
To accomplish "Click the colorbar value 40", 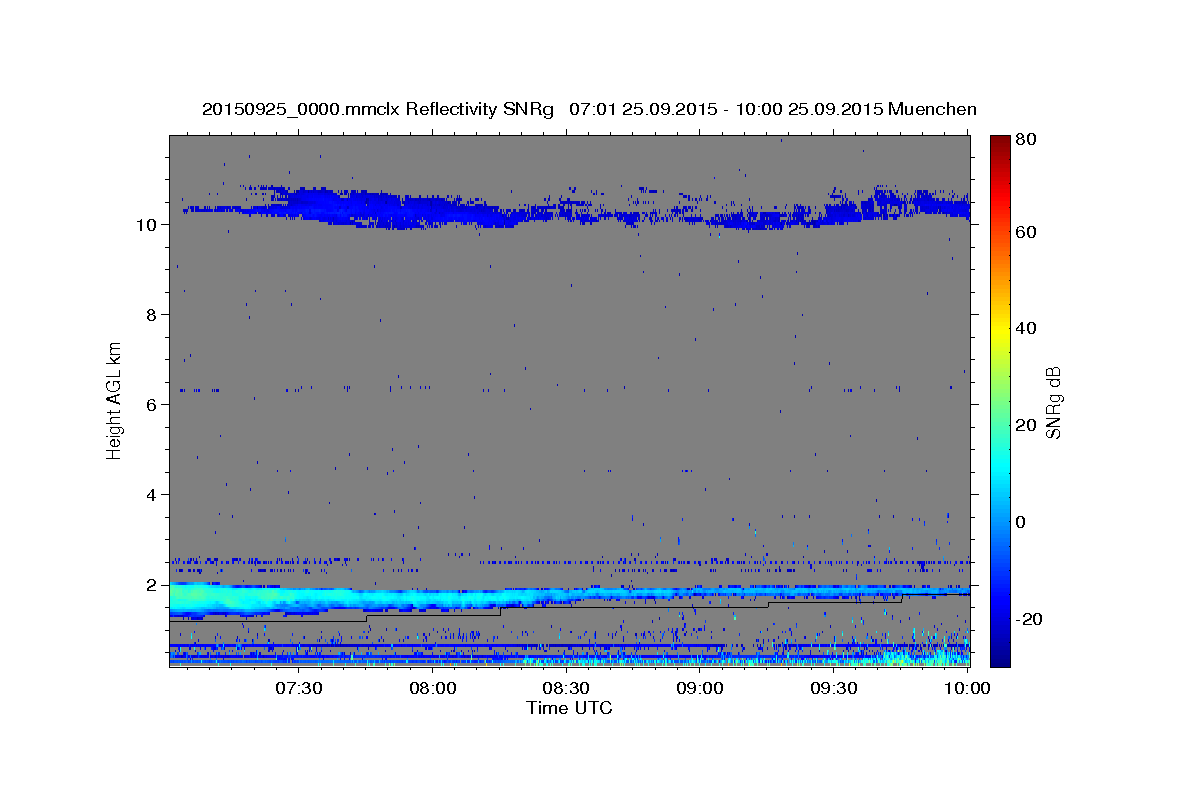I will coord(1025,328).
